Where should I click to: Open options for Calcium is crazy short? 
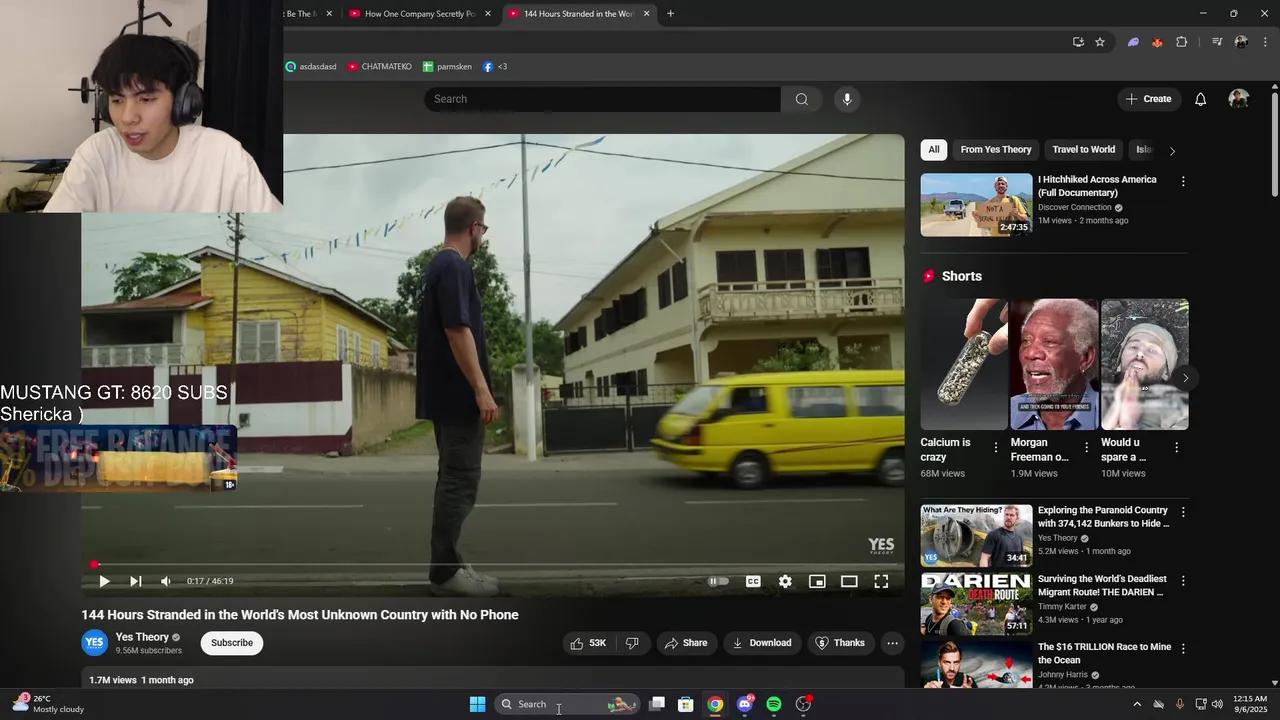996,448
